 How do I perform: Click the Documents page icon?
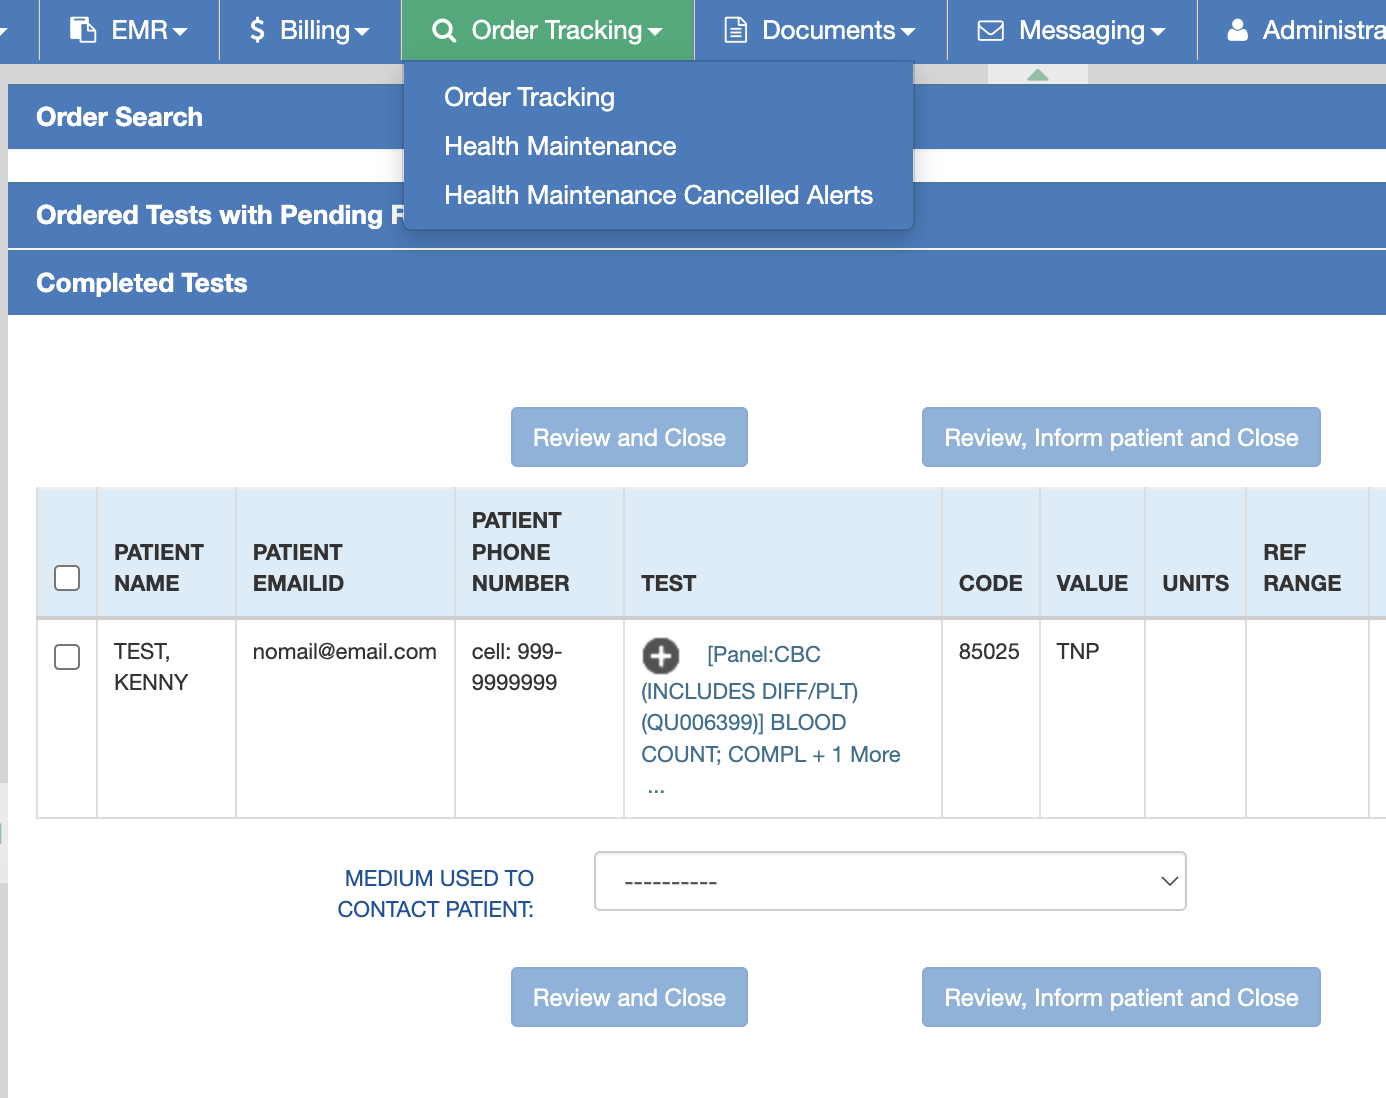pyautogui.click(x=735, y=30)
